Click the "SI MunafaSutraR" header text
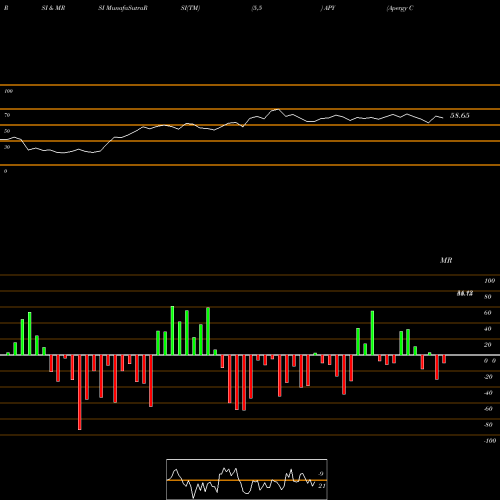The image size is (500, 500). 123,8
